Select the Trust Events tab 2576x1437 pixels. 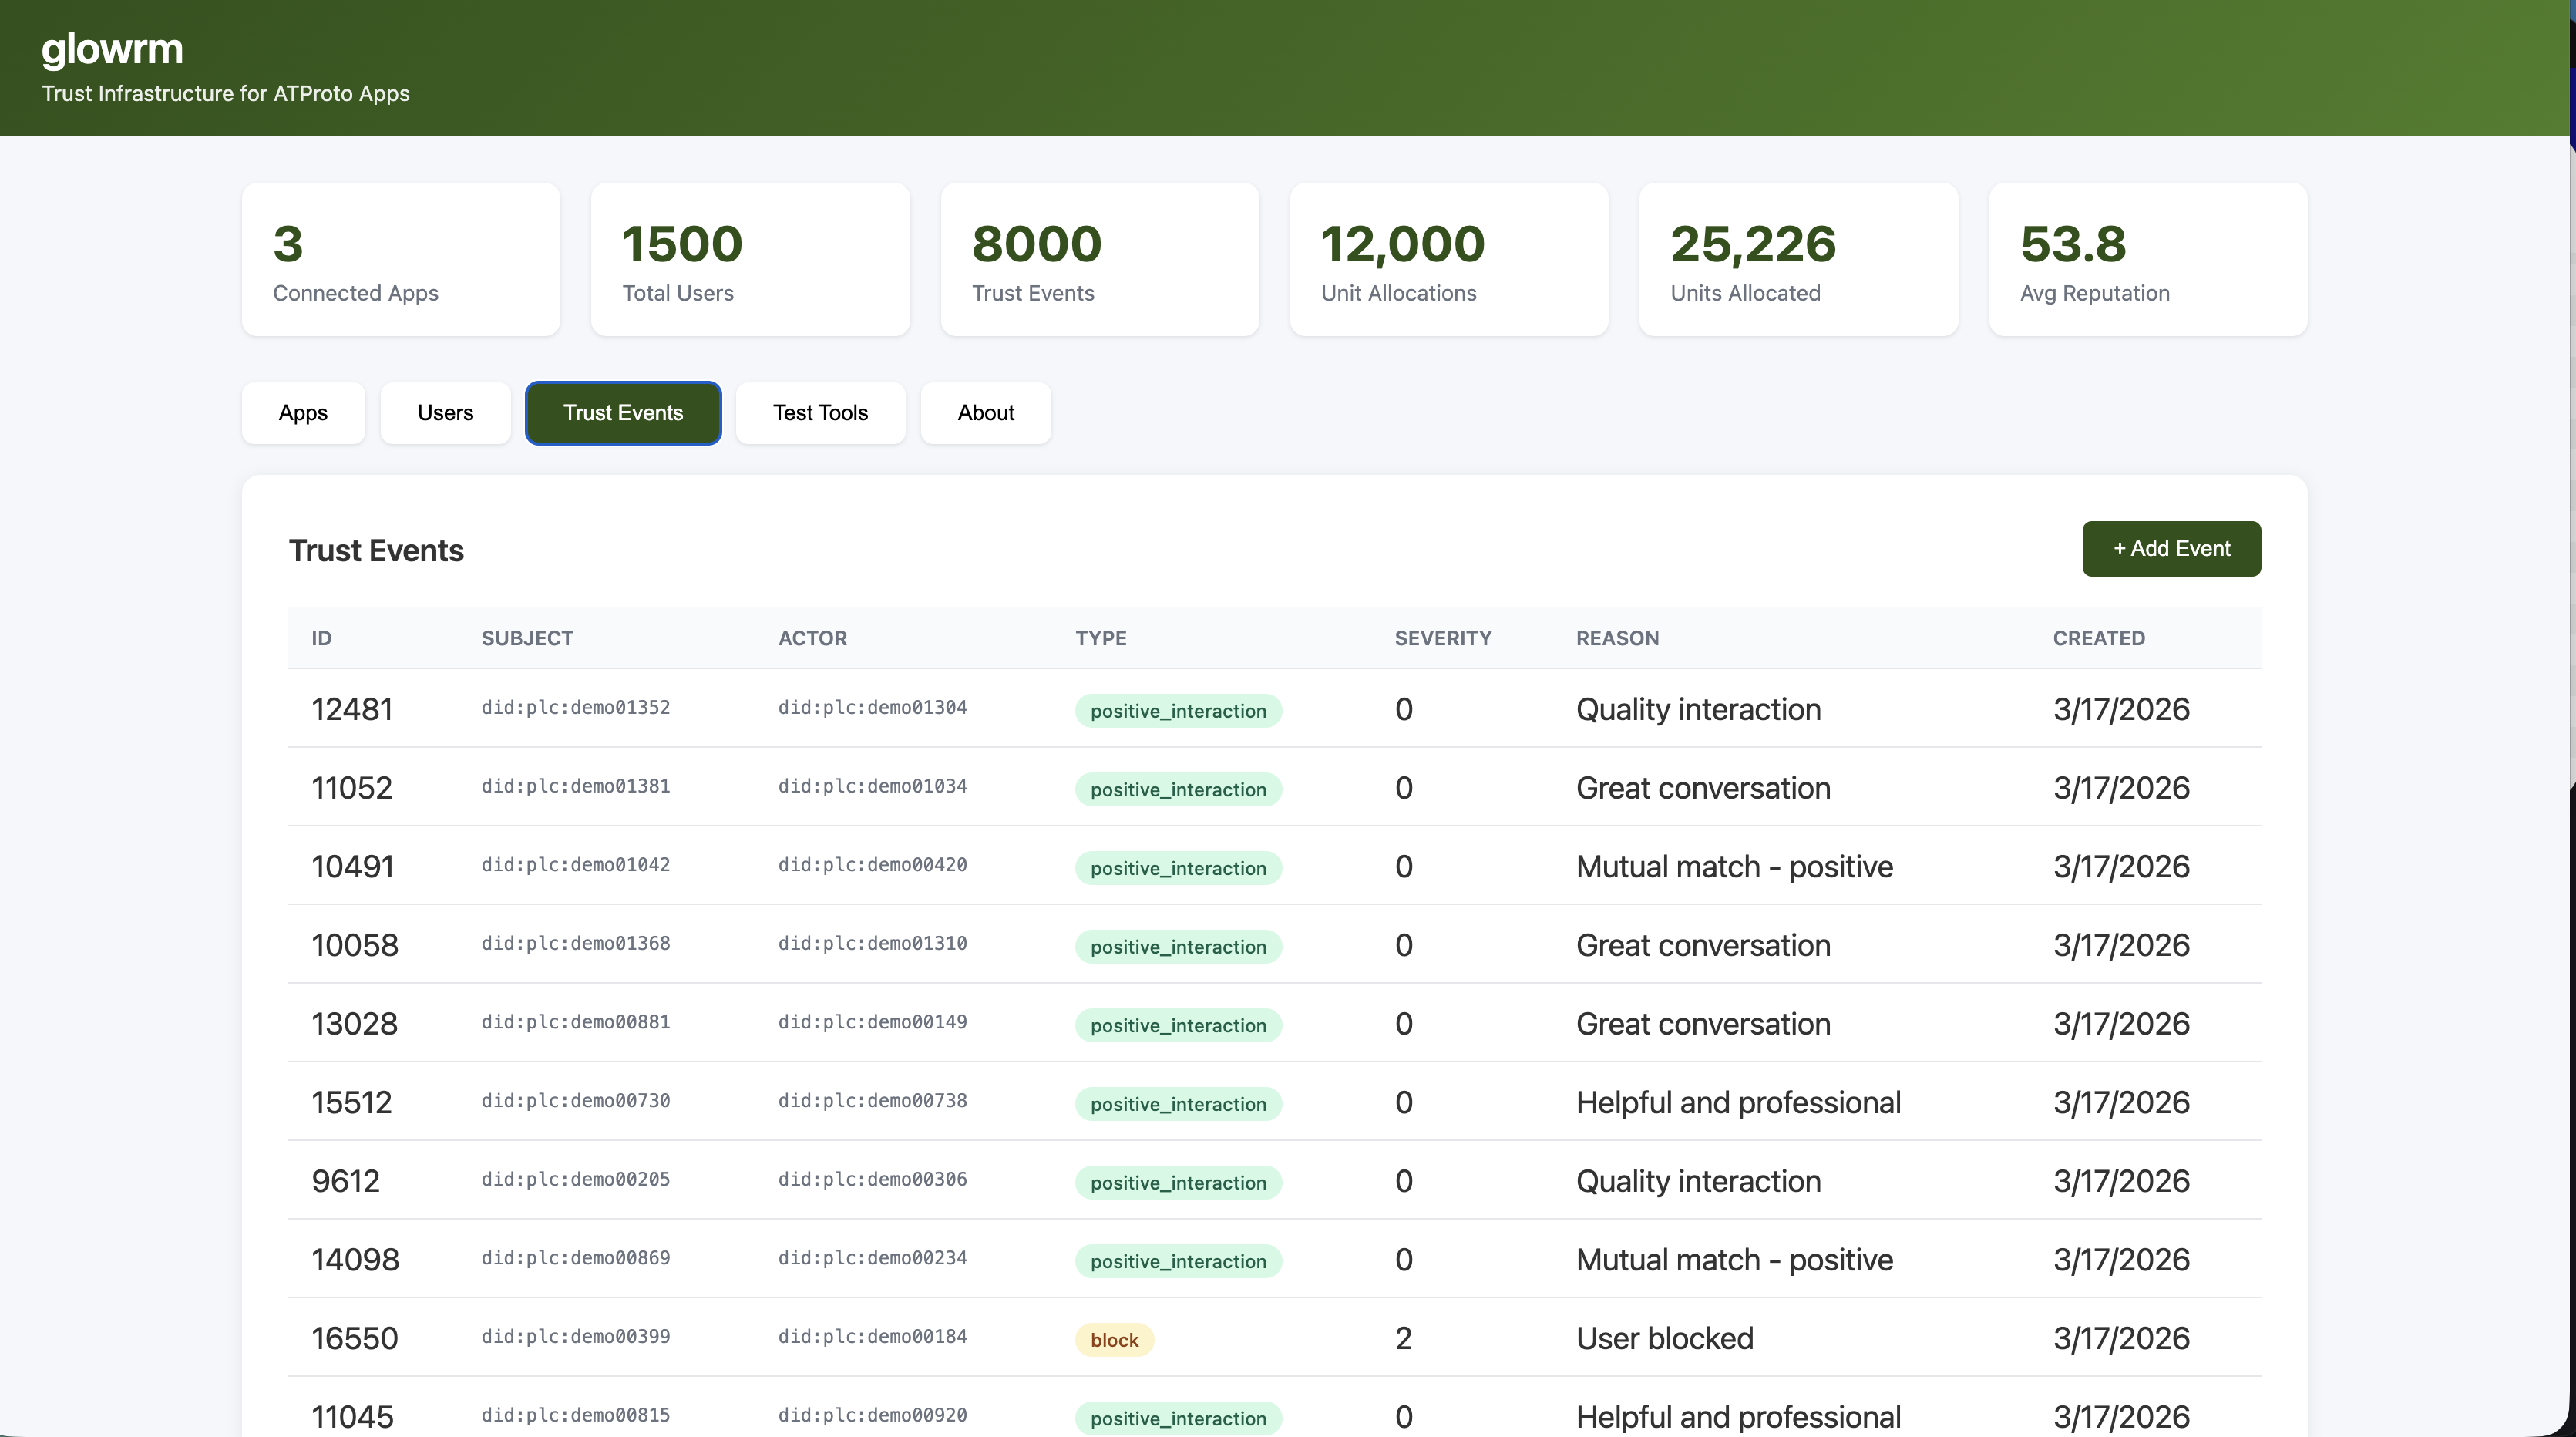coord(623,413)
